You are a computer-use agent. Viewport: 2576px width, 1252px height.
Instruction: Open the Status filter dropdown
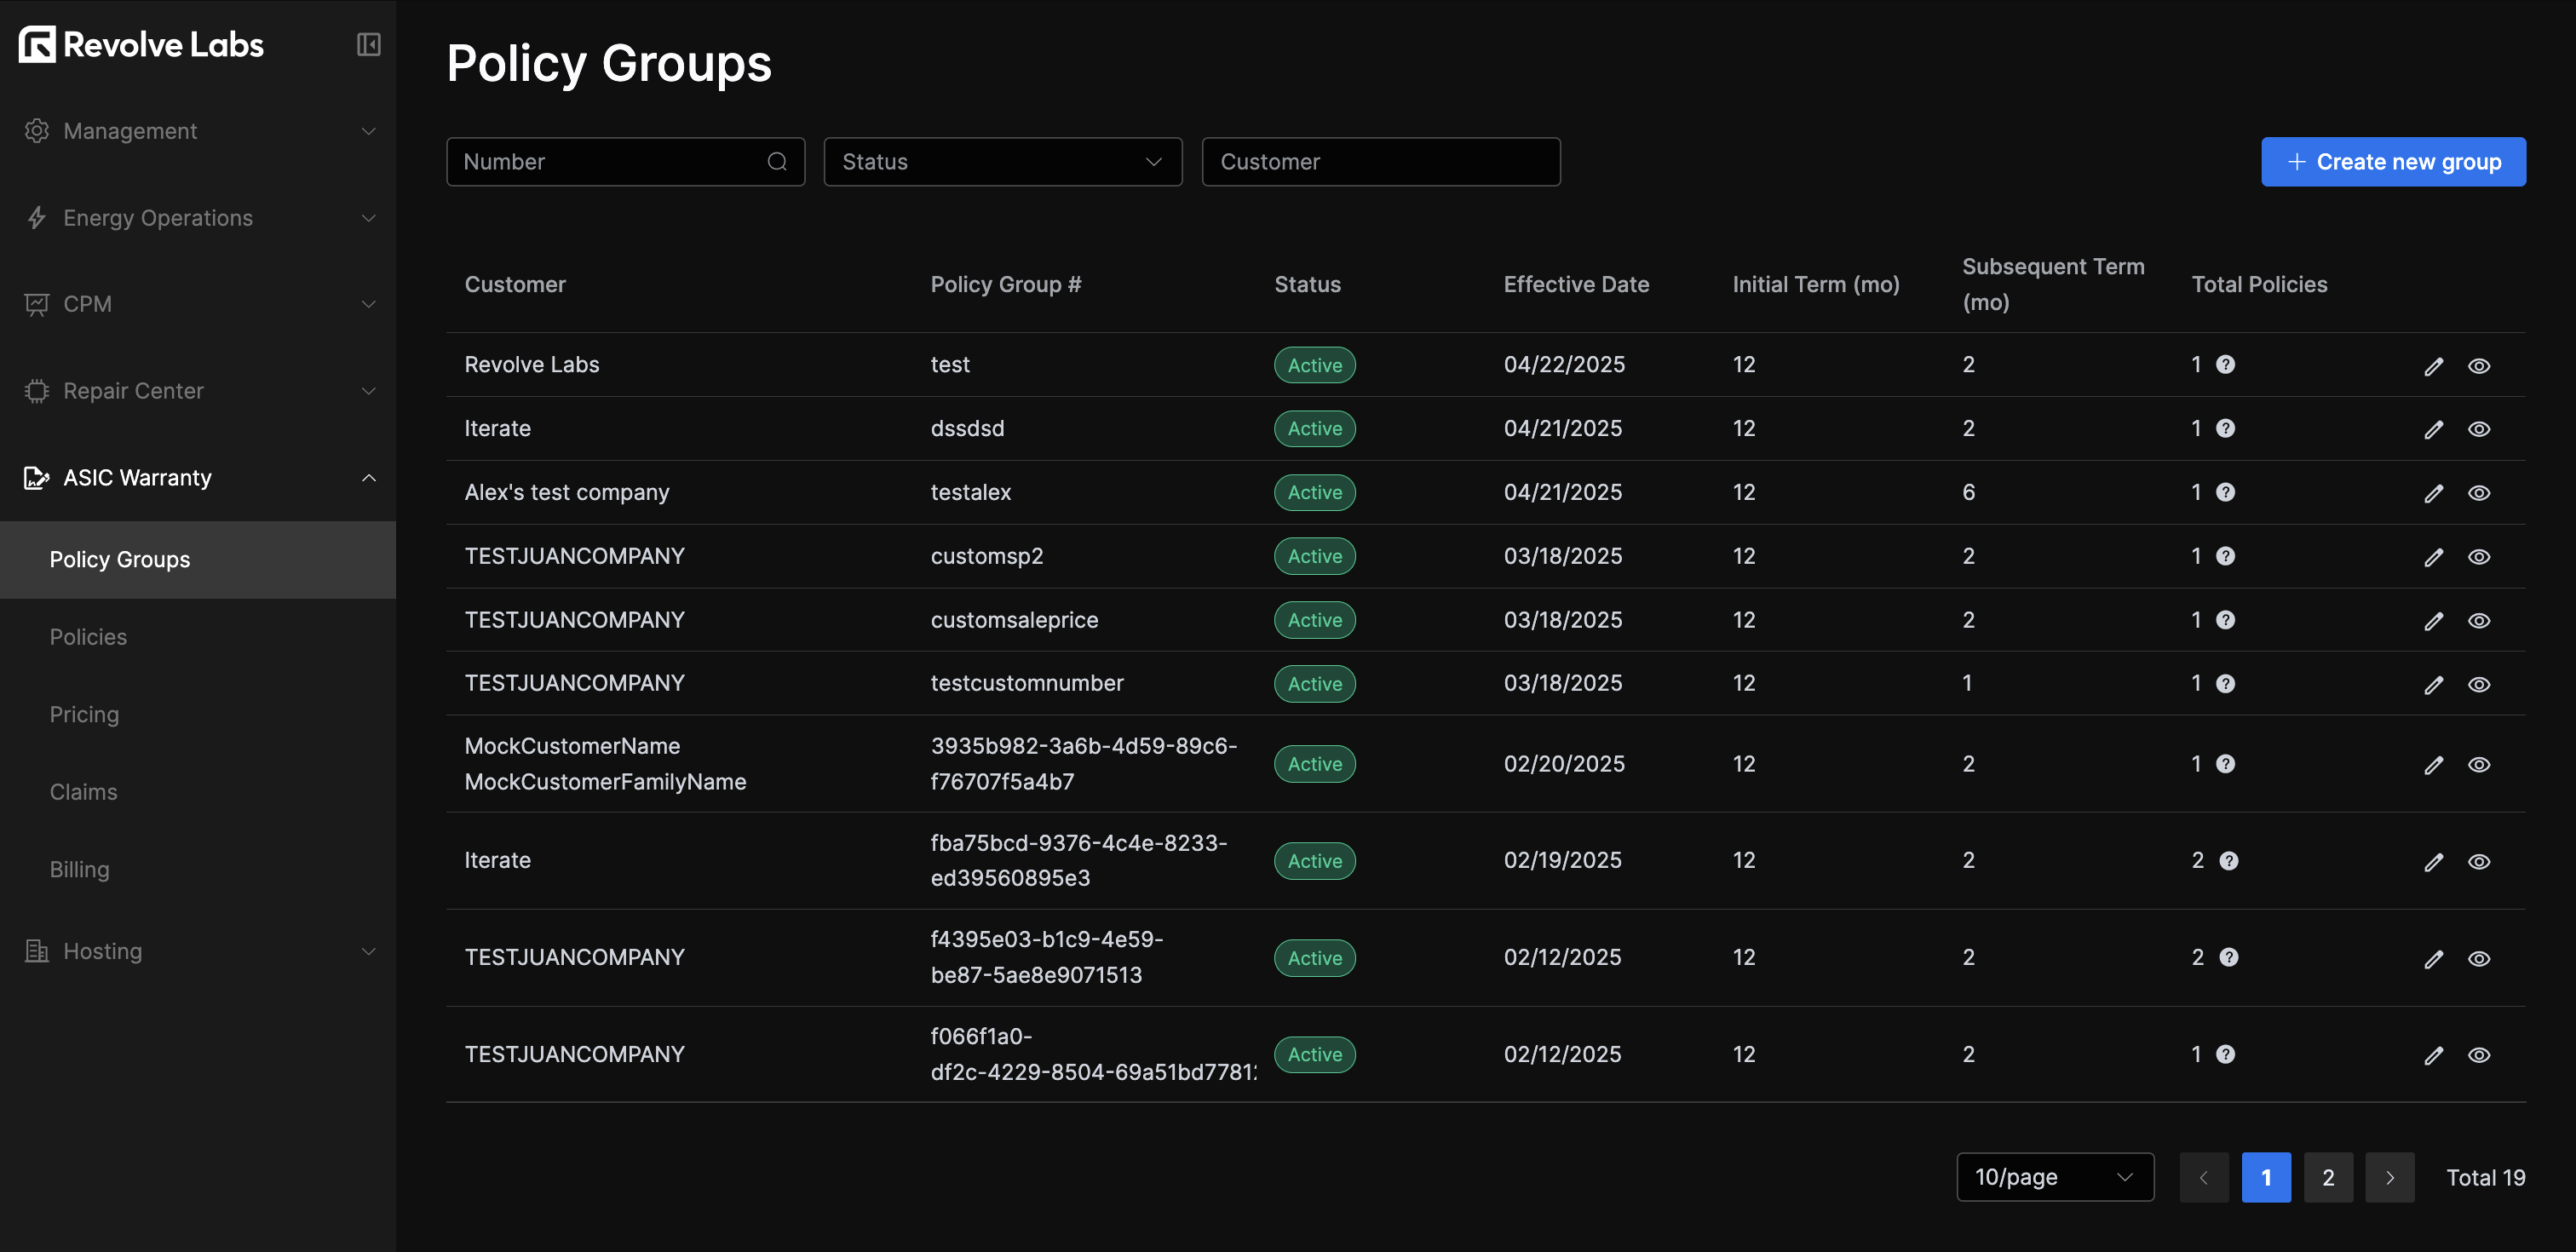(x=1003, y=161)
